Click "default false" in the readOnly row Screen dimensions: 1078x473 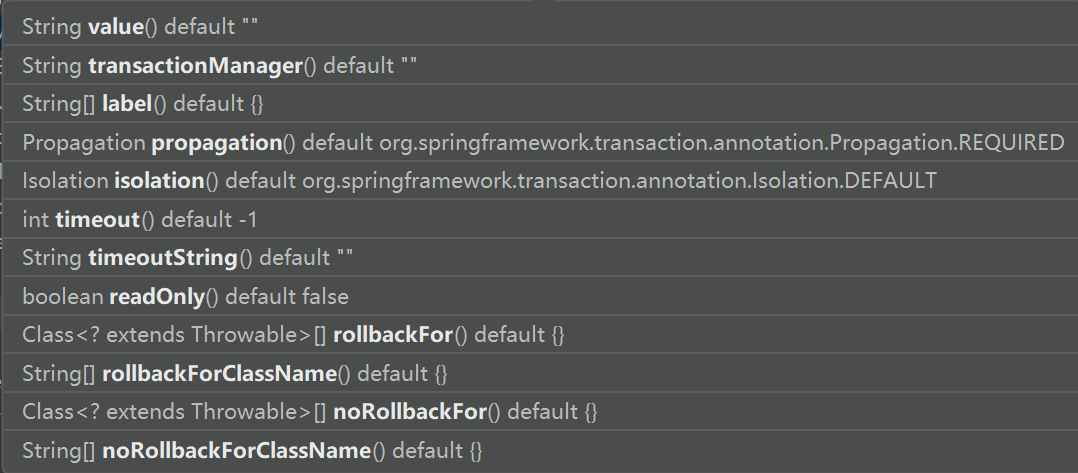(300, 296)
